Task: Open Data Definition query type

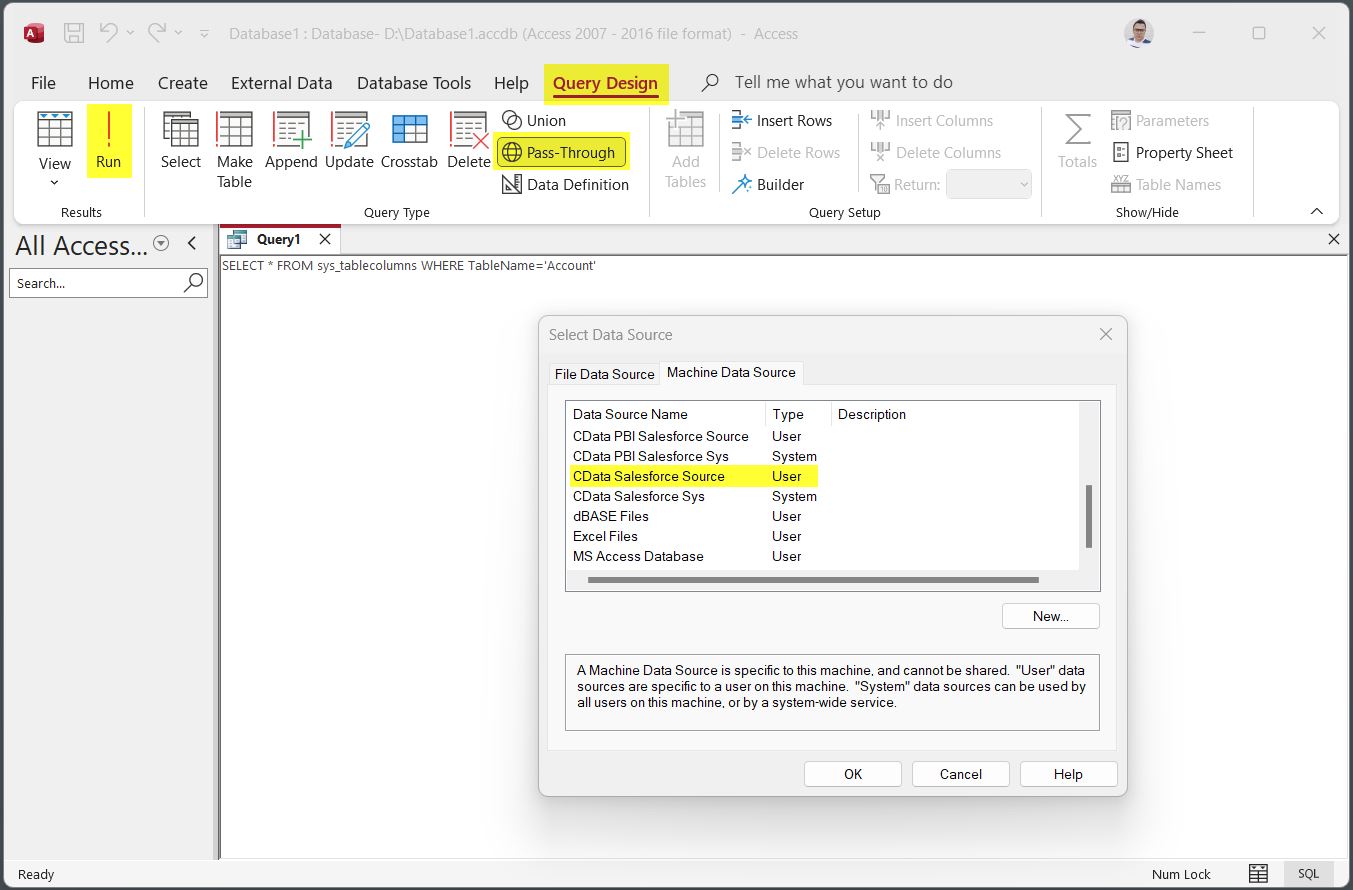Action: click(566, 185)
